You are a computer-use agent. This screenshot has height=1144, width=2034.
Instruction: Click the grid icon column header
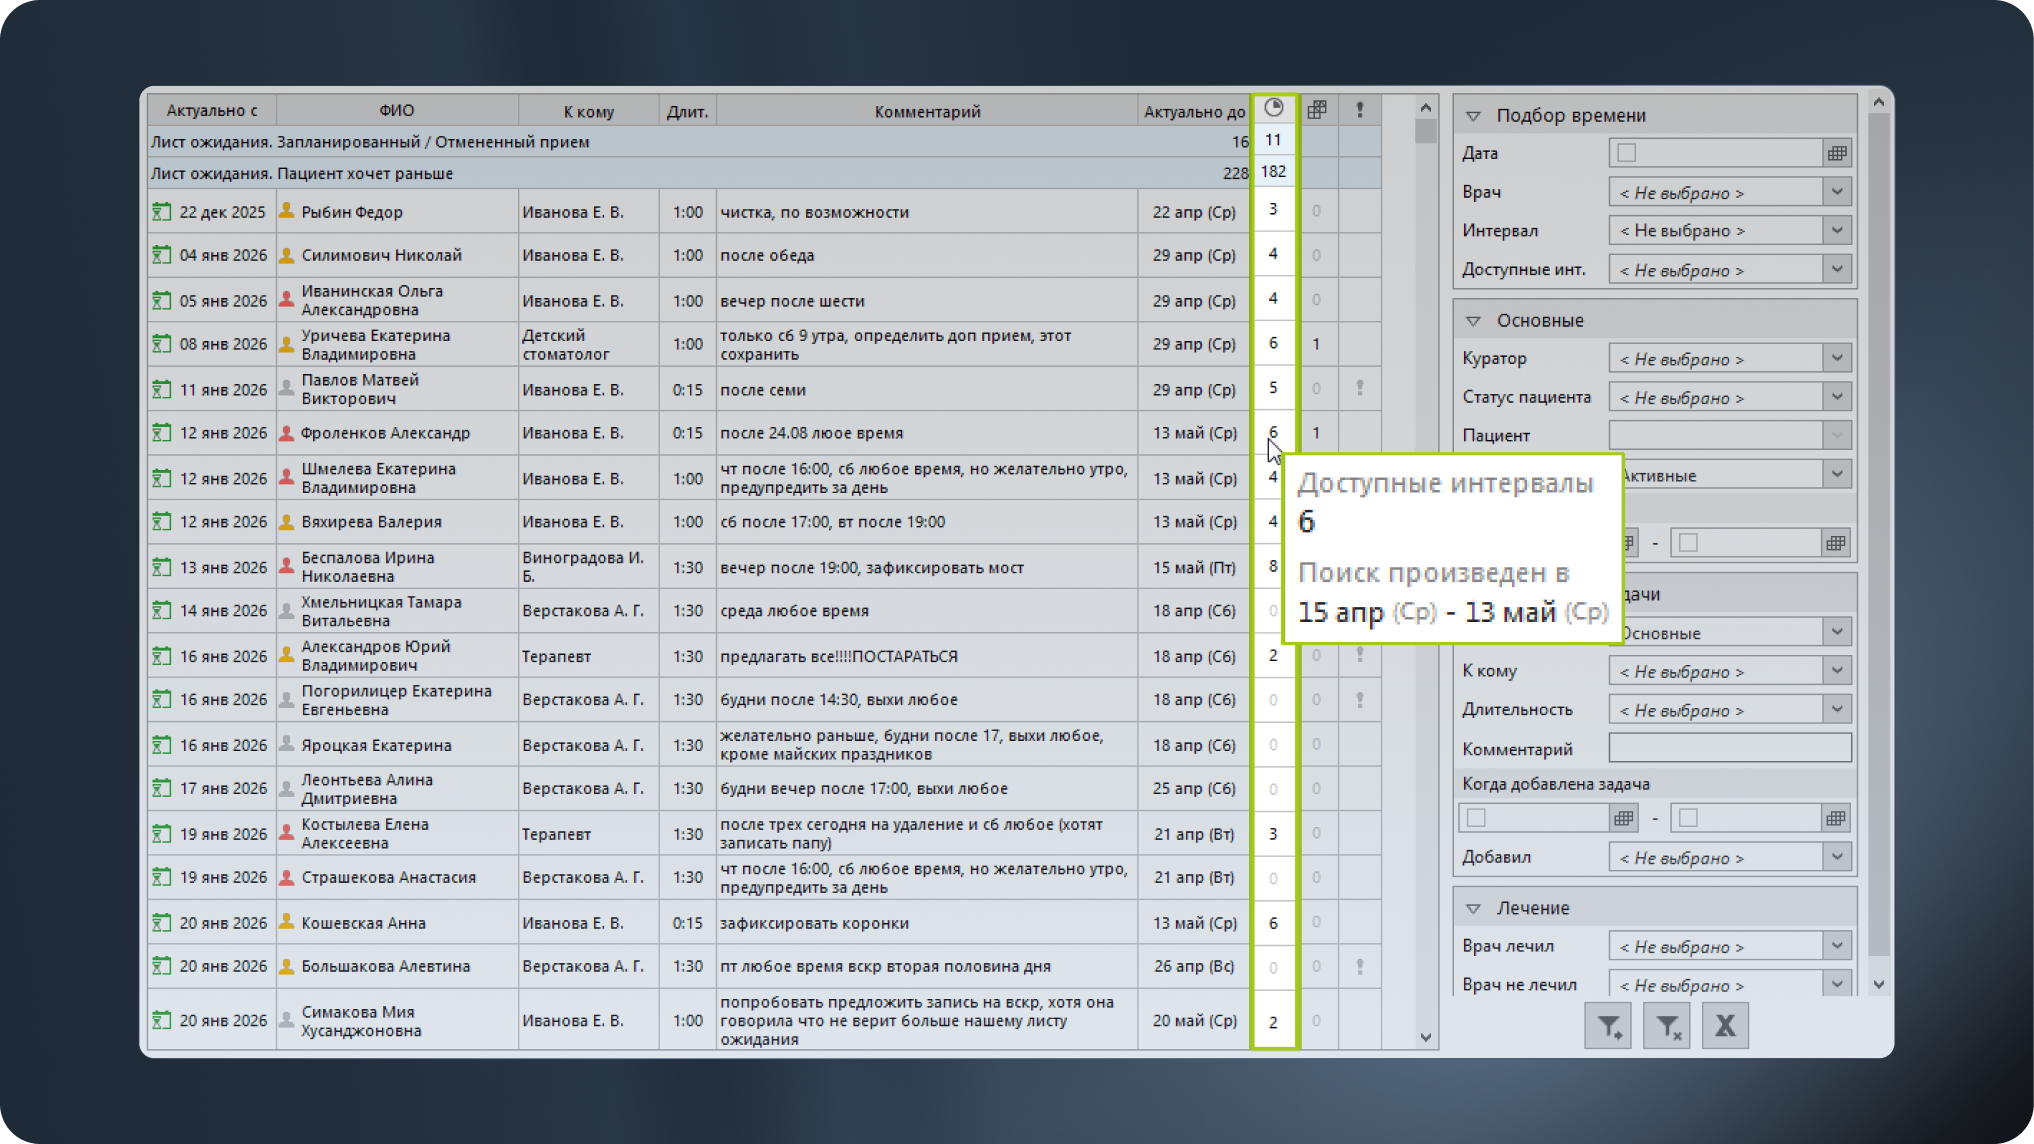point(1317,109)
